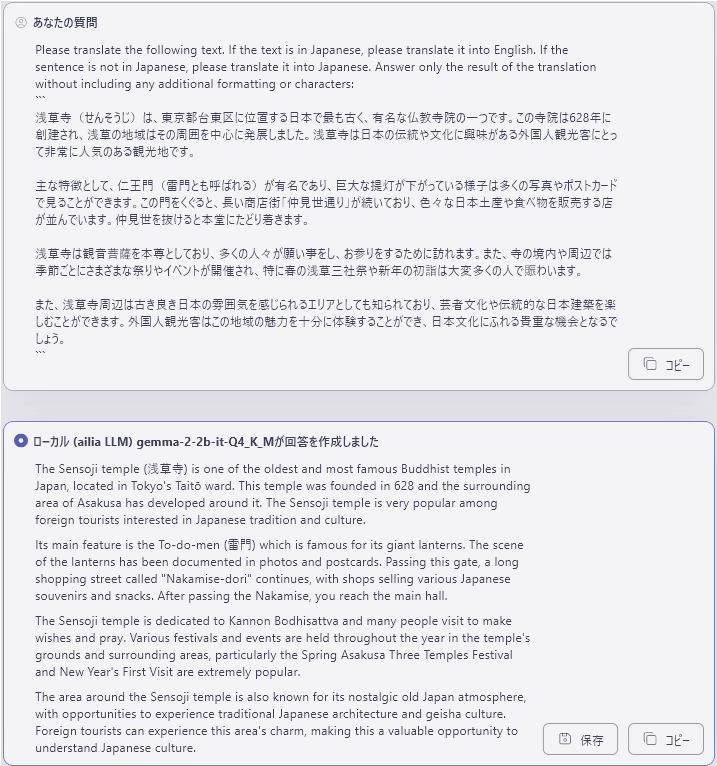Screen dimensions: 717x766
Task: Copy the gemma translation with the コピー button
Action: pos(666,739)
